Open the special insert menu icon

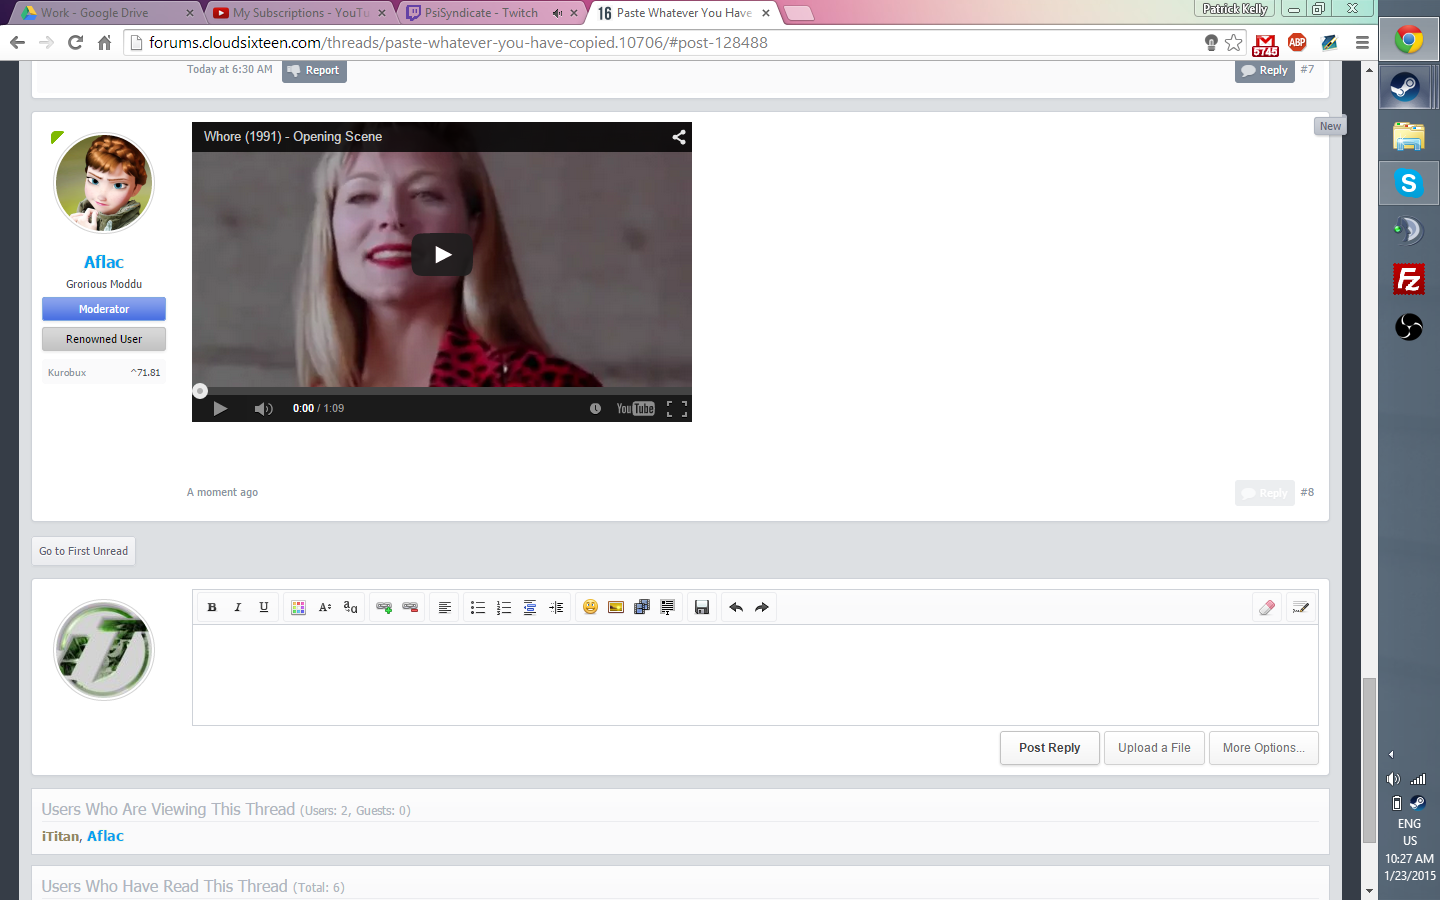(x=668, y=607)
